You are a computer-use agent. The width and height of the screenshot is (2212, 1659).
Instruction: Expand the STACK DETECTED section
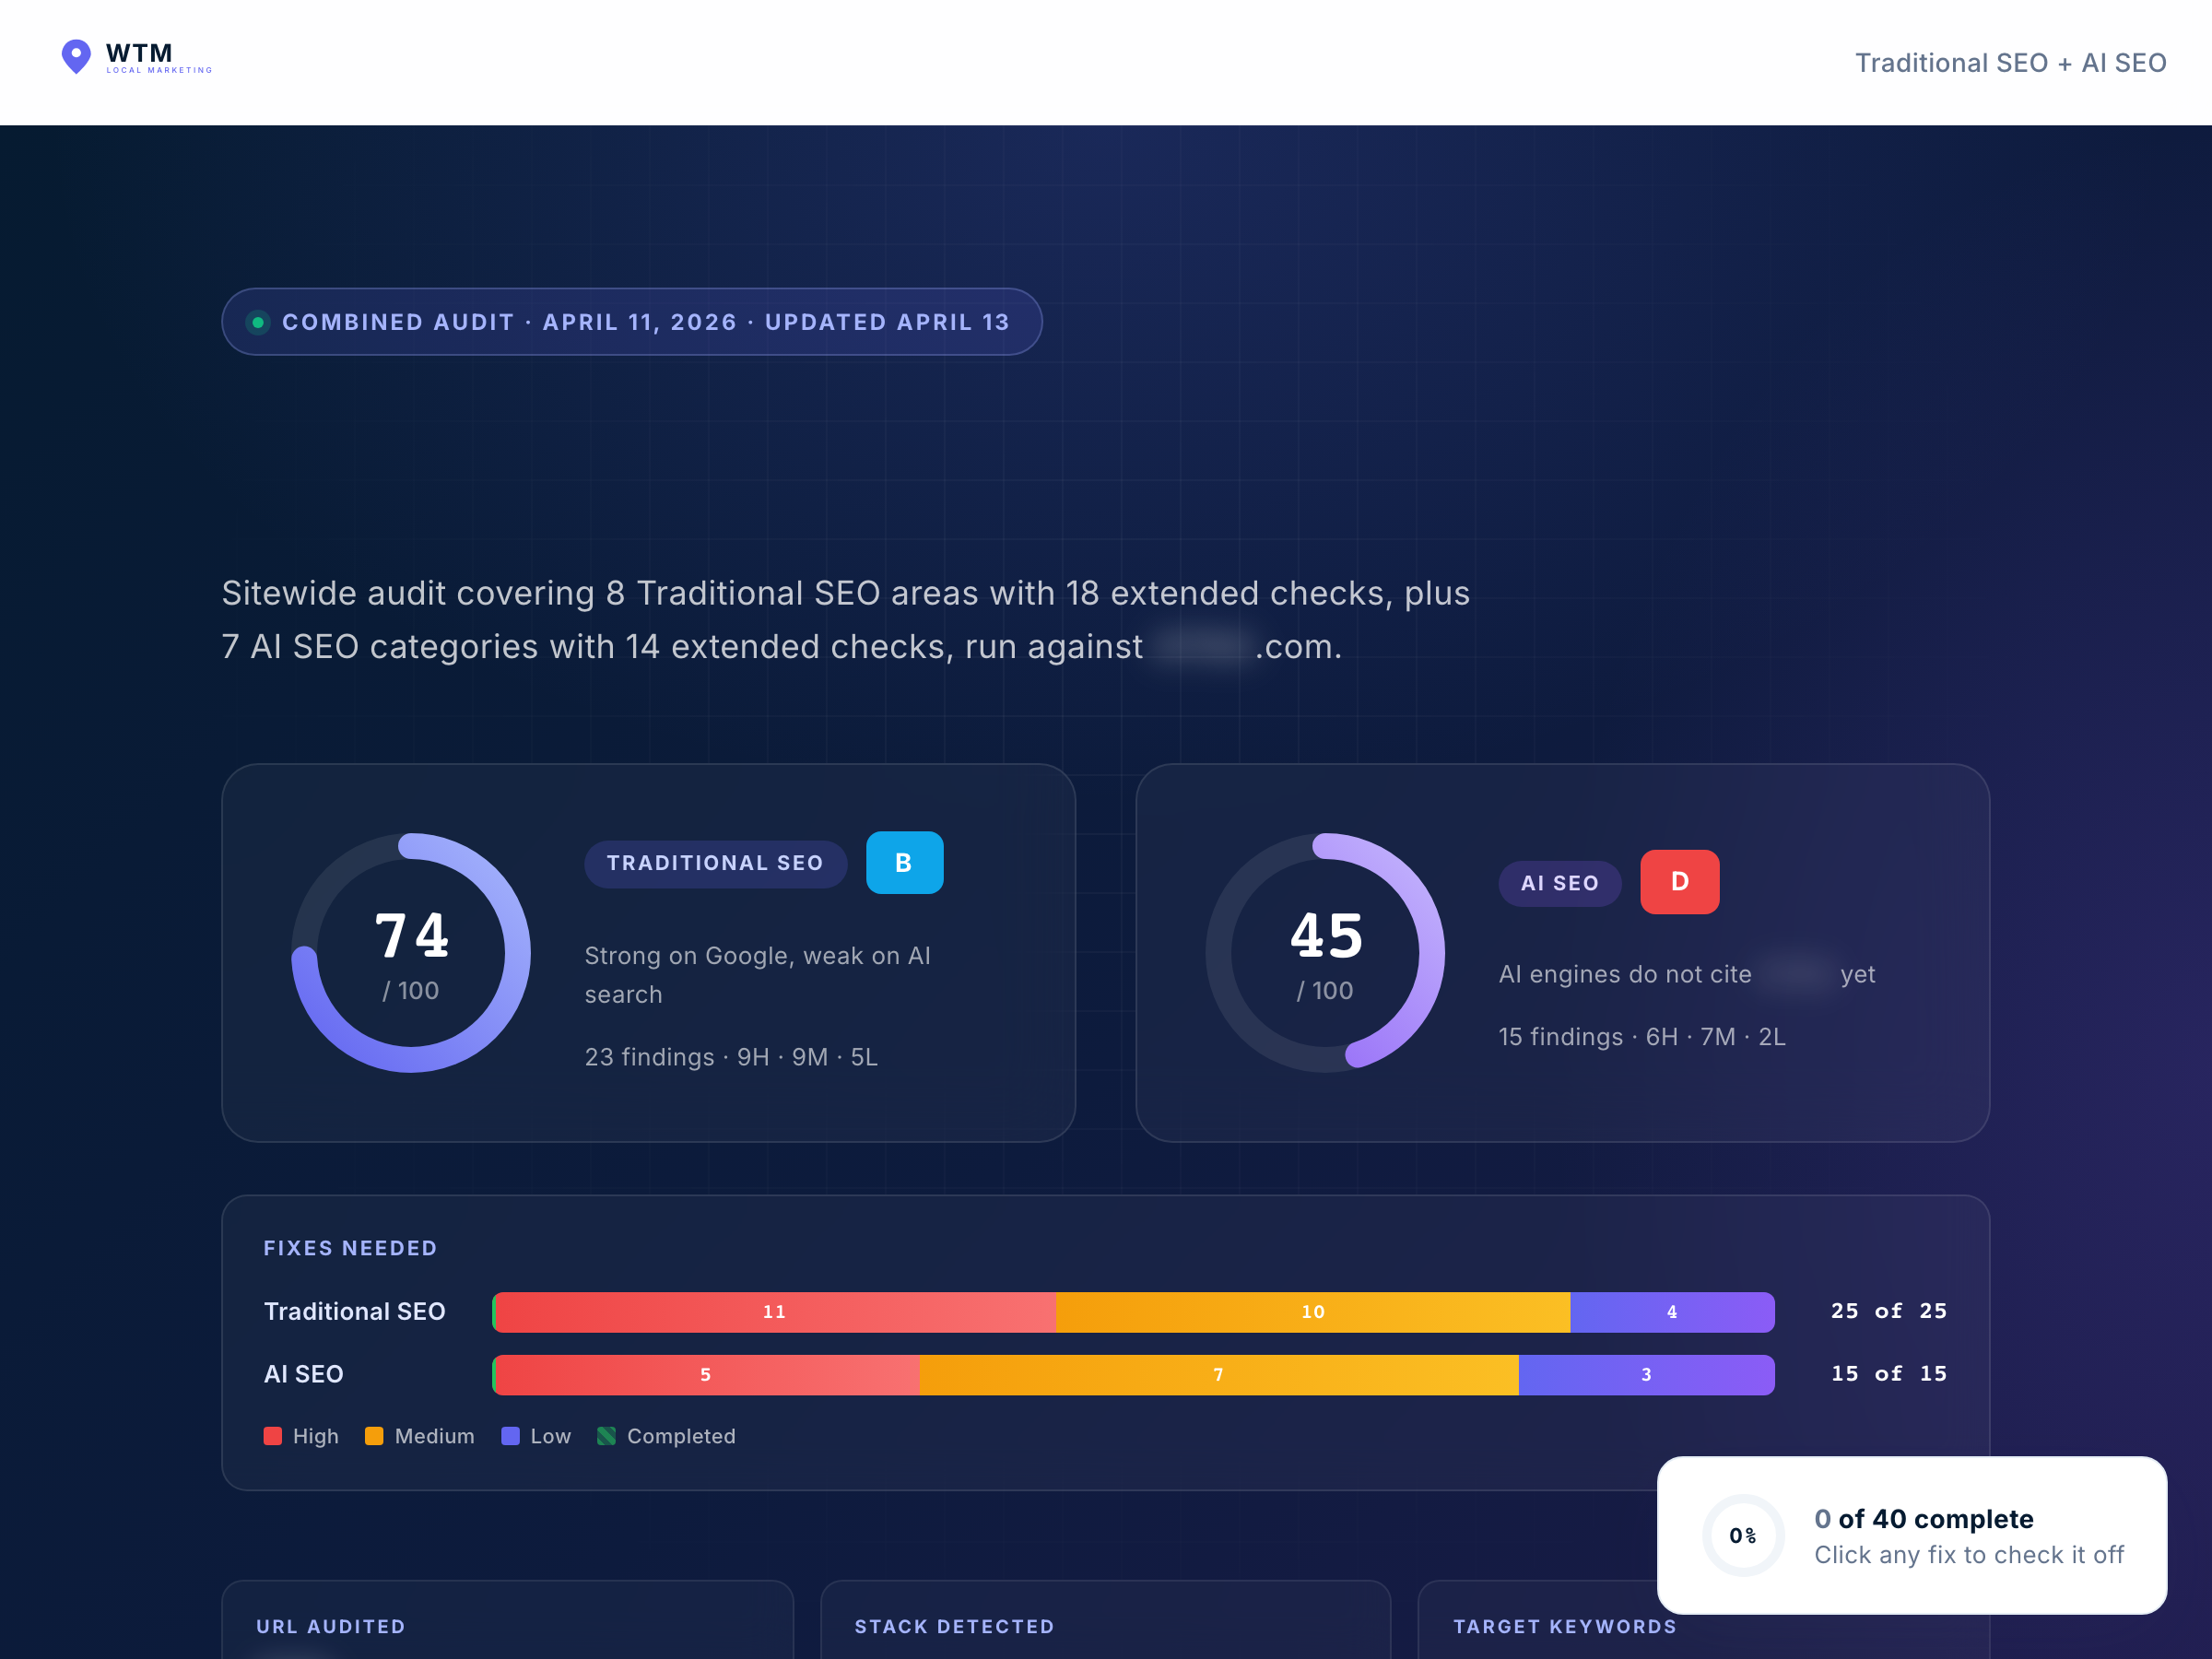tap(954, 1626)
